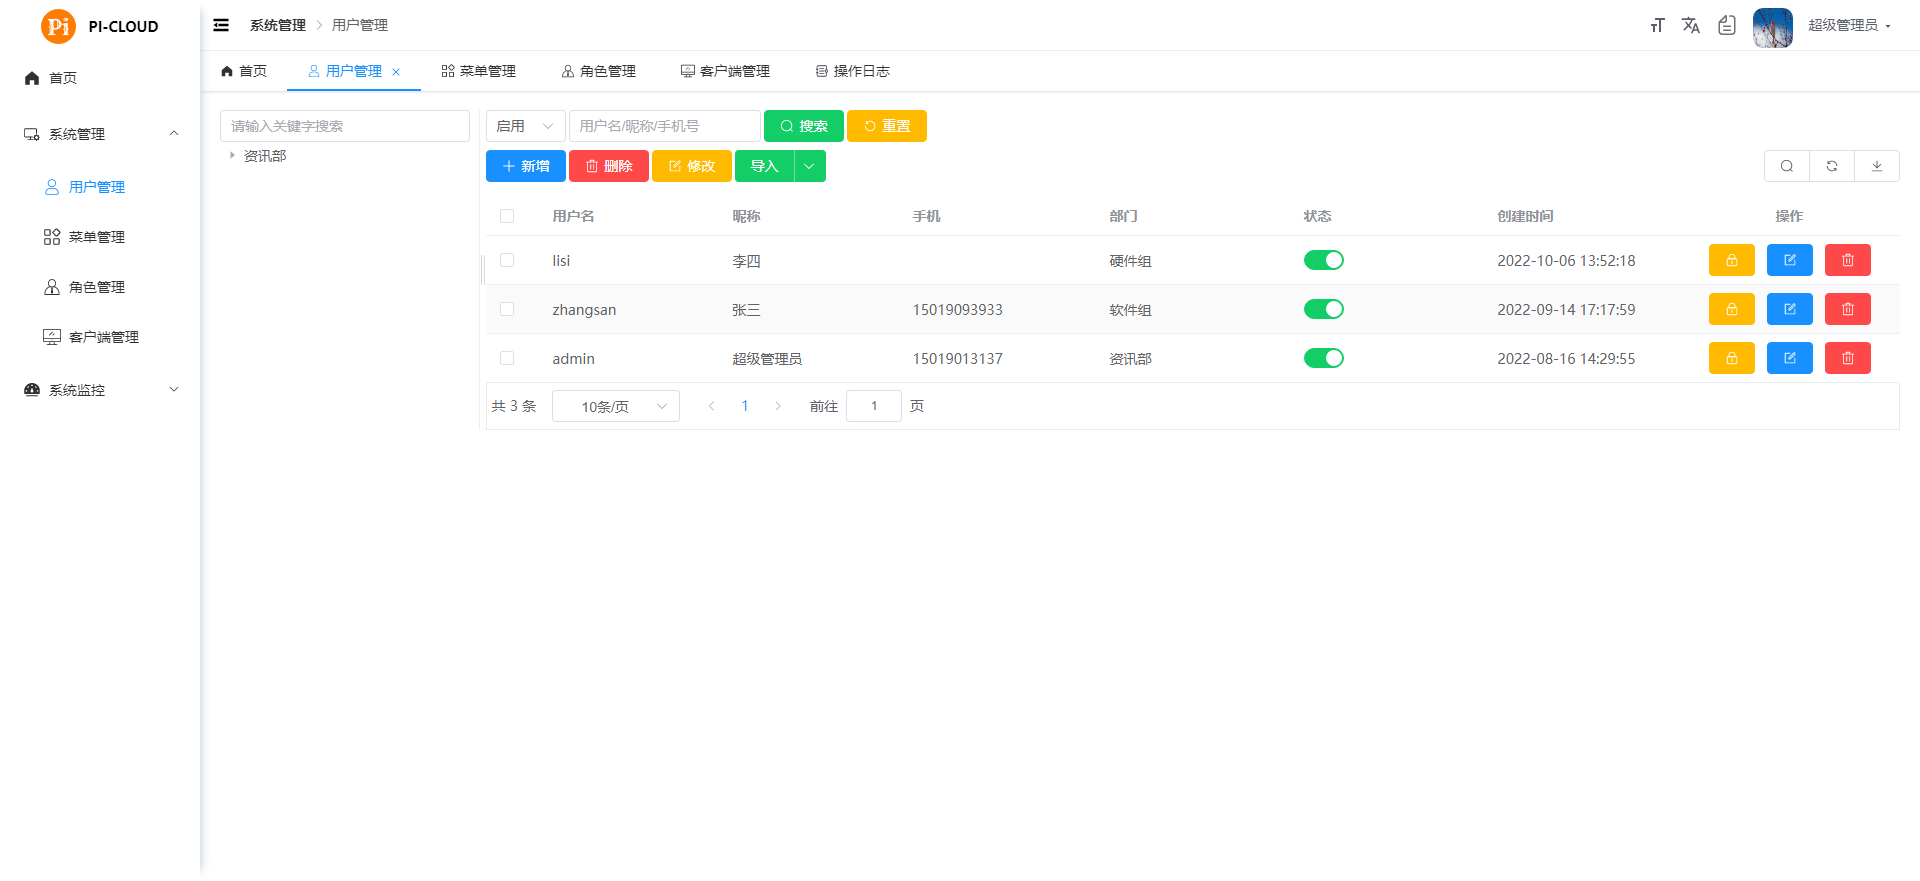The image size is (1920, 881).
Task: Go to 首页 in sidebar
Action: pos(100,78)
